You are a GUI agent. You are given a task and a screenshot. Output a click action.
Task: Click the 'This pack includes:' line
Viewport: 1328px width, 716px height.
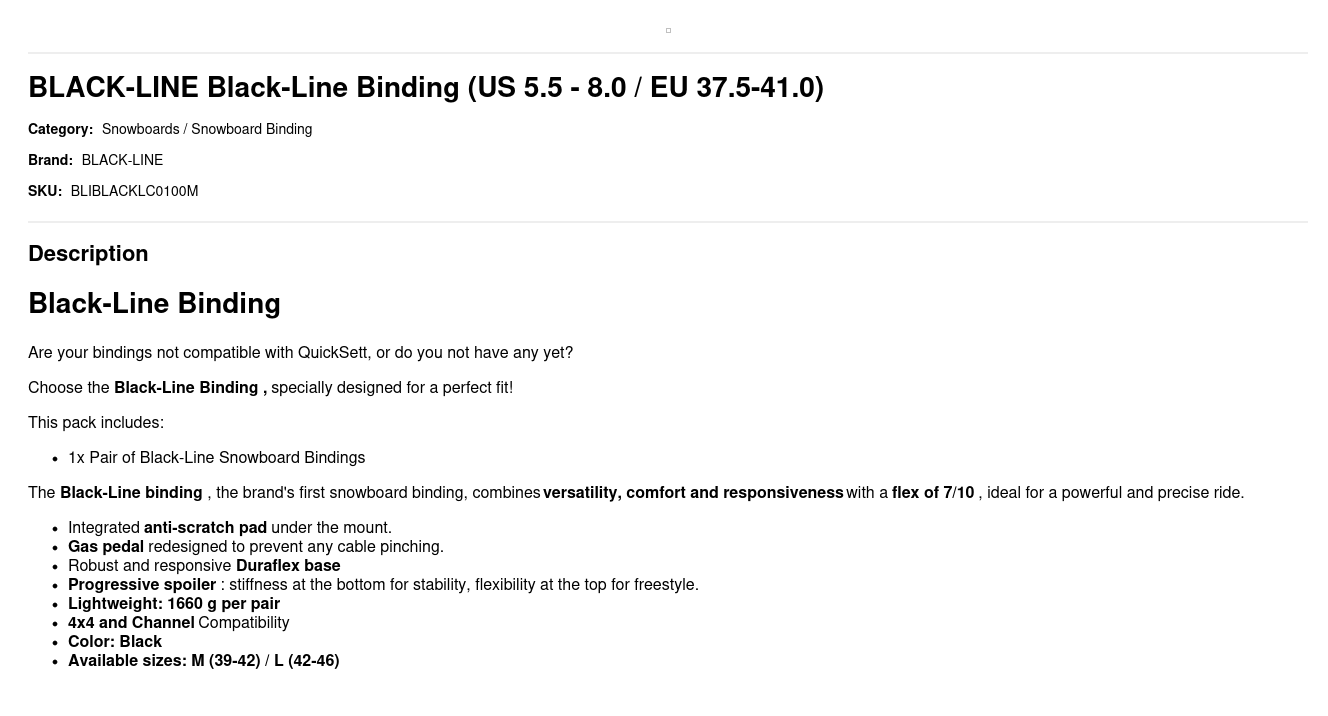[x=96, y=423]
